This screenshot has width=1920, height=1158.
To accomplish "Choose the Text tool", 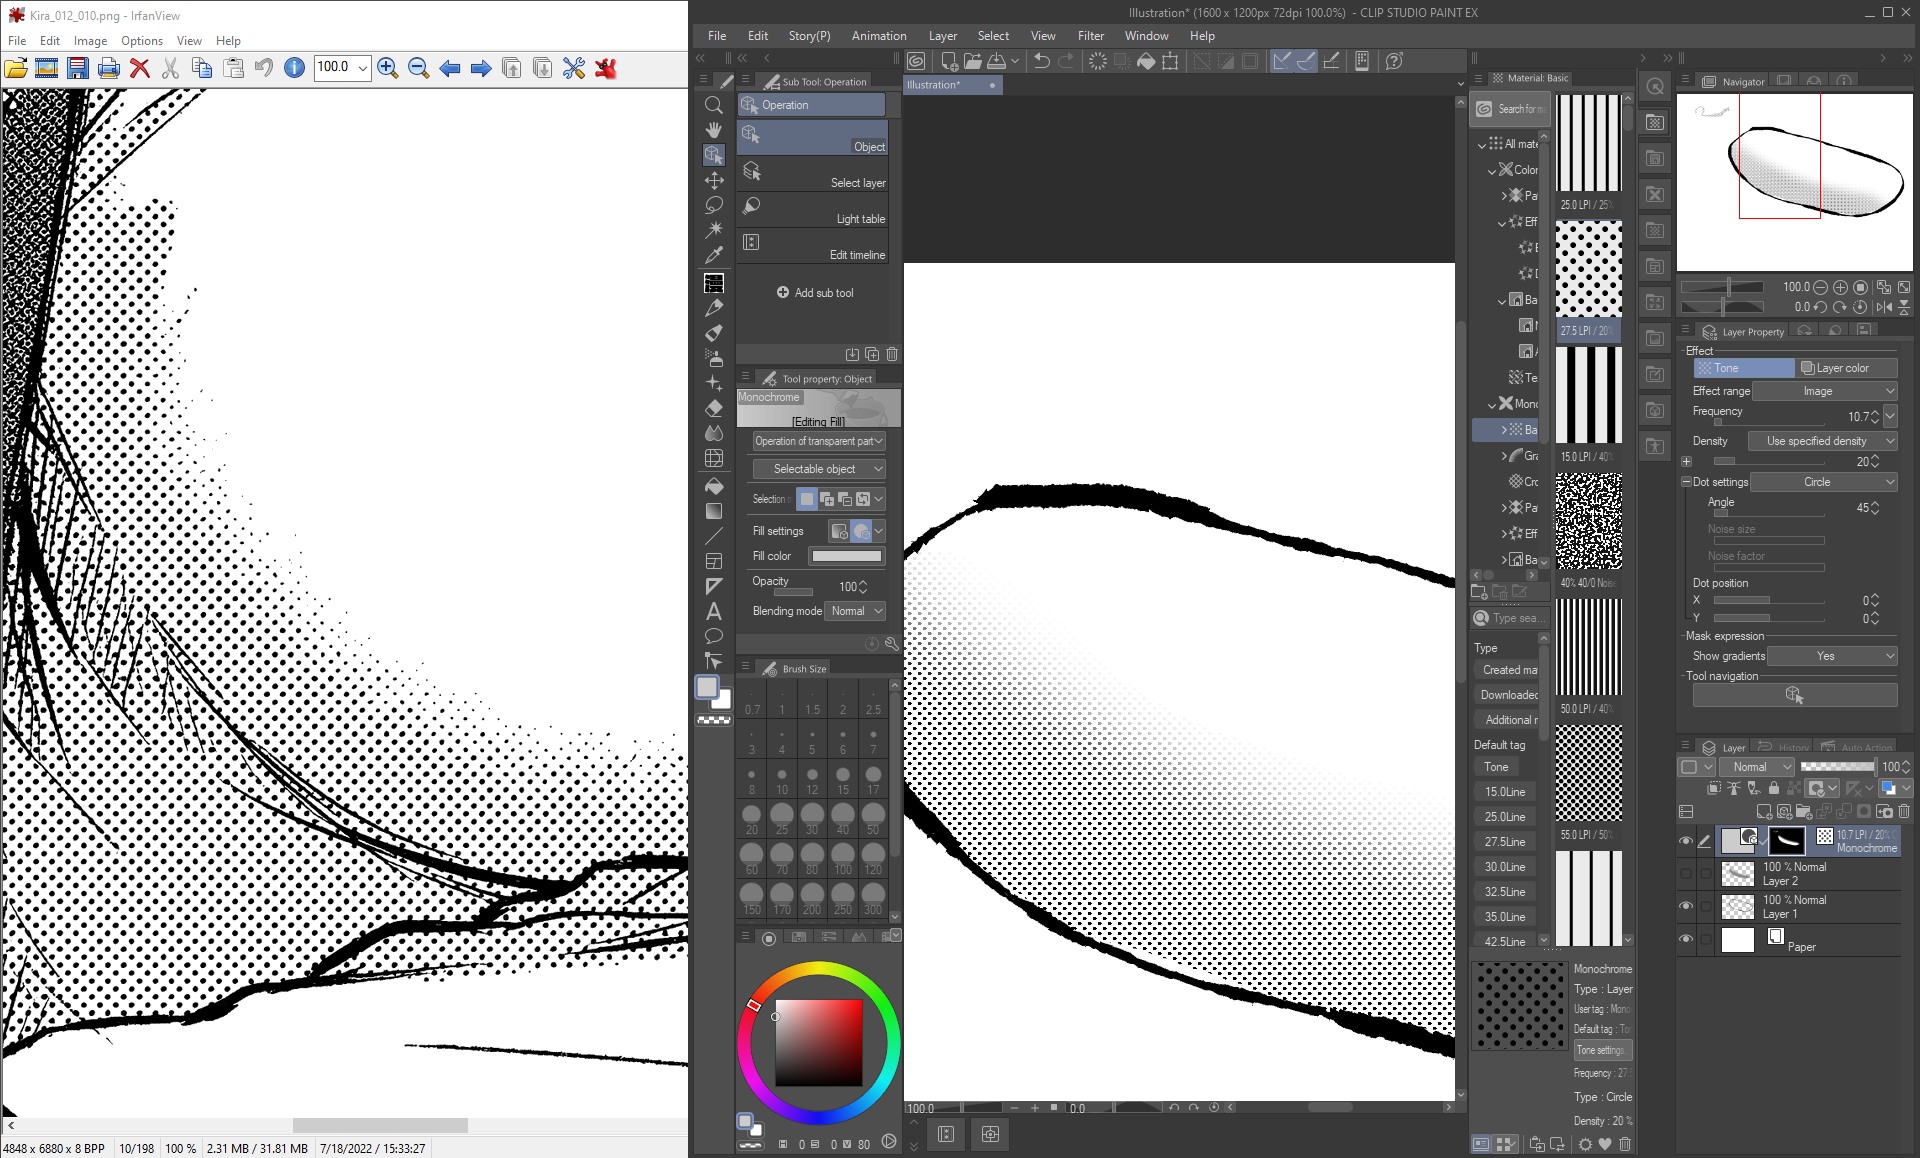I will pos(714,611).
